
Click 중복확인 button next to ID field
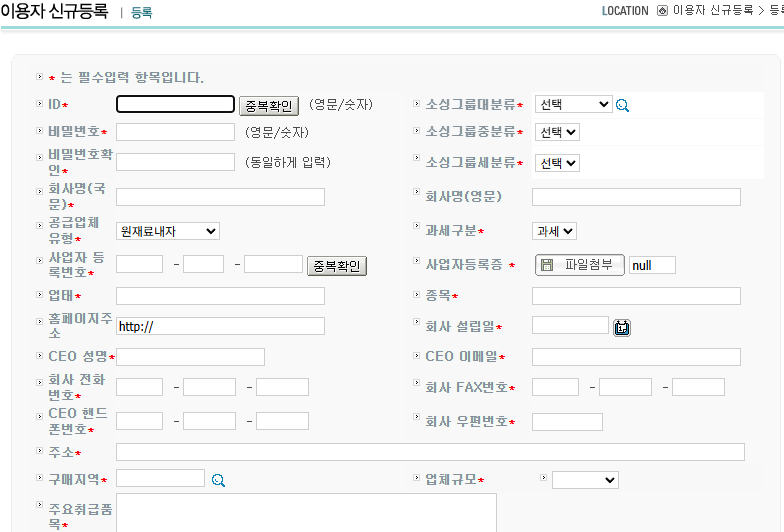point(269,106)
